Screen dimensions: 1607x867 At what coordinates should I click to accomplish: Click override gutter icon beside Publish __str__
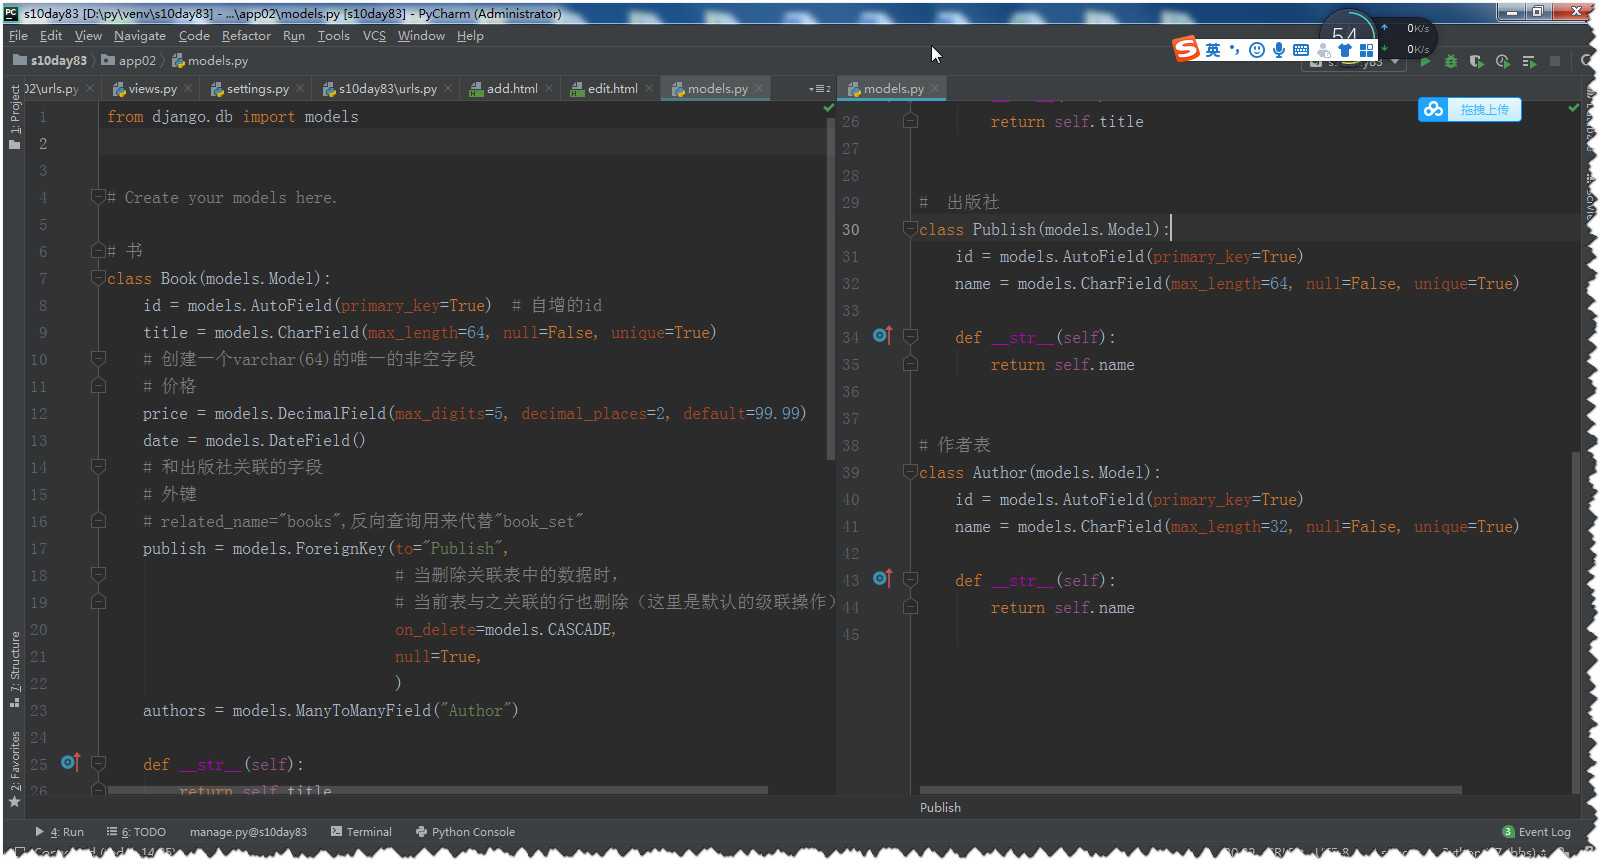tap(881, 336)
